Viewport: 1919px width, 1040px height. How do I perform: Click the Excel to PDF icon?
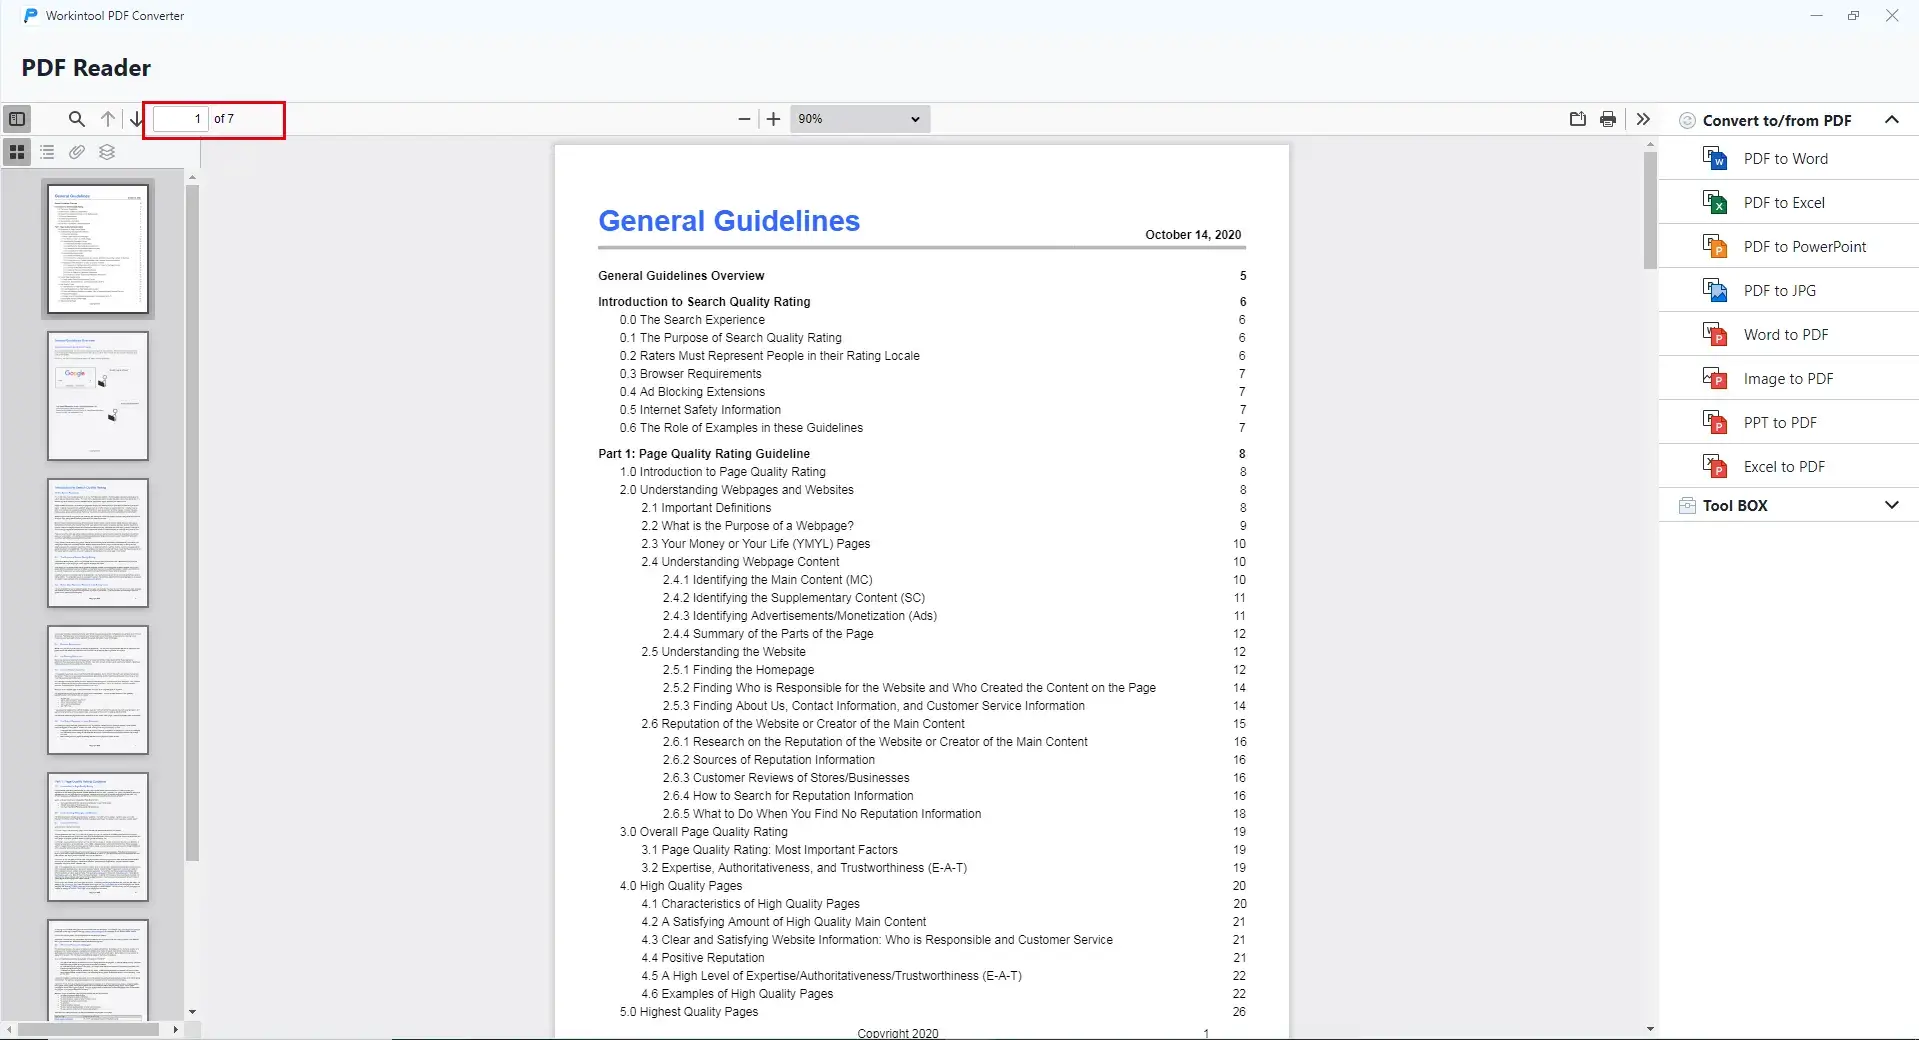pos(1715,466)
